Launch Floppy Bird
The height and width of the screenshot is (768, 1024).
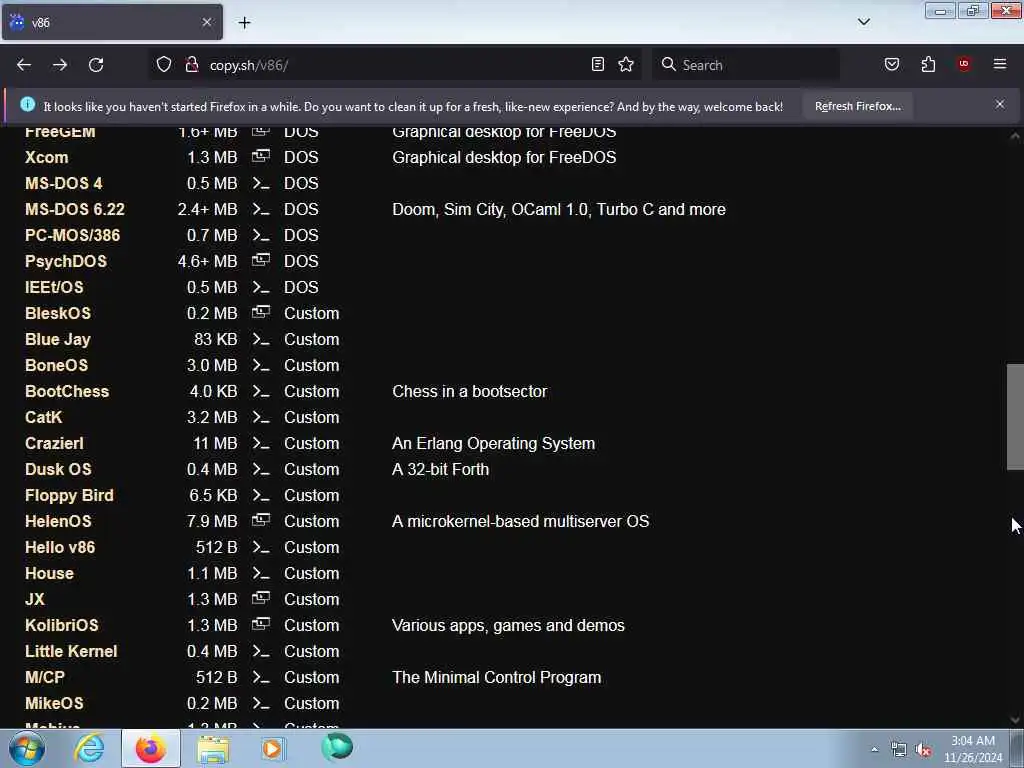coord(69,496)
